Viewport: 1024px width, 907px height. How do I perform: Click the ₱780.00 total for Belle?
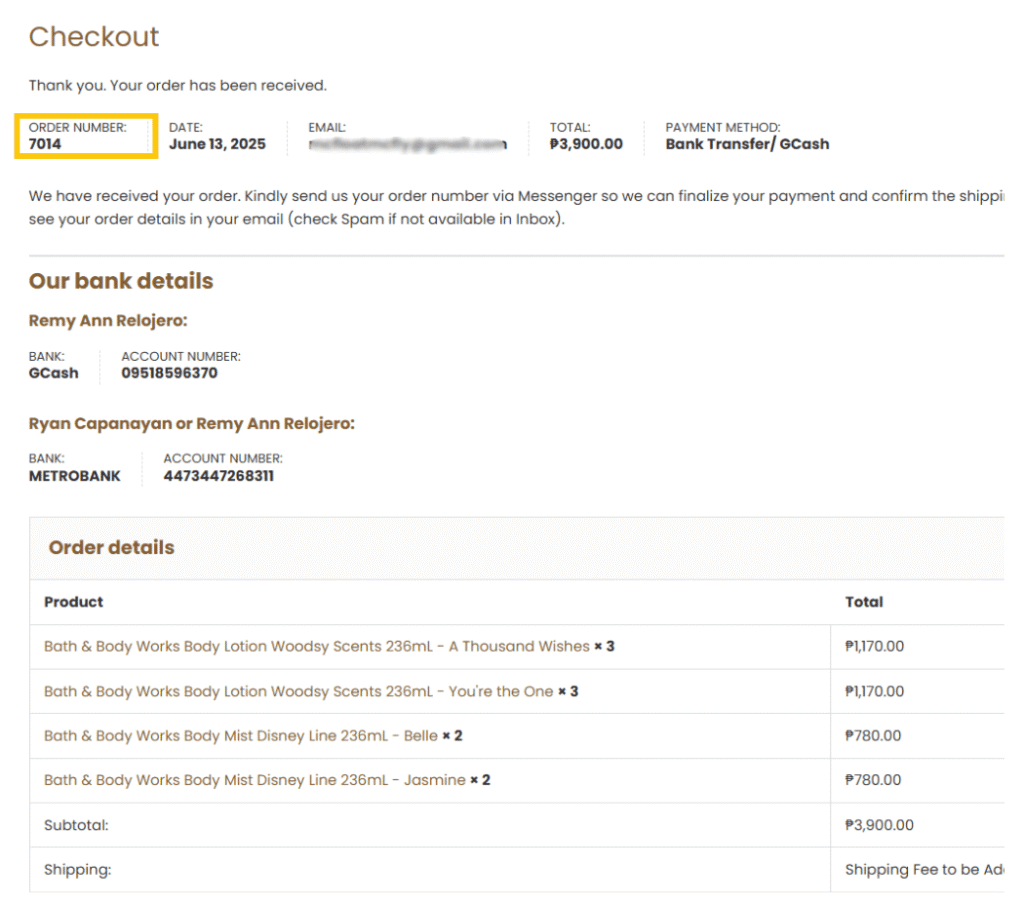coord(873,736)
